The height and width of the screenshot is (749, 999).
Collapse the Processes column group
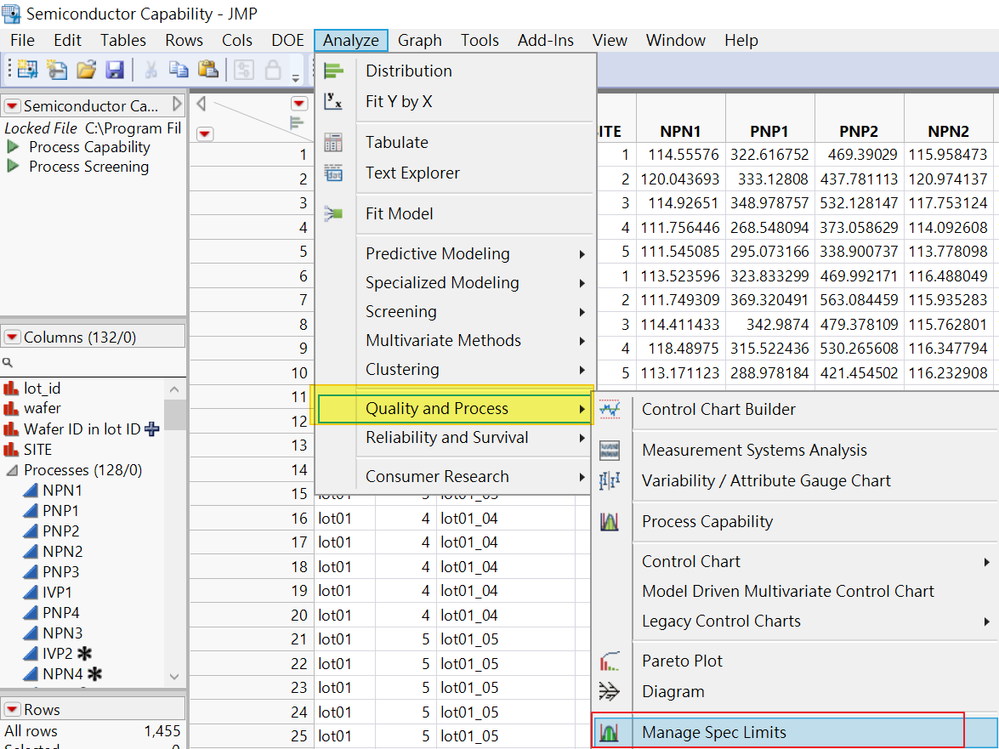click(12, 470)
